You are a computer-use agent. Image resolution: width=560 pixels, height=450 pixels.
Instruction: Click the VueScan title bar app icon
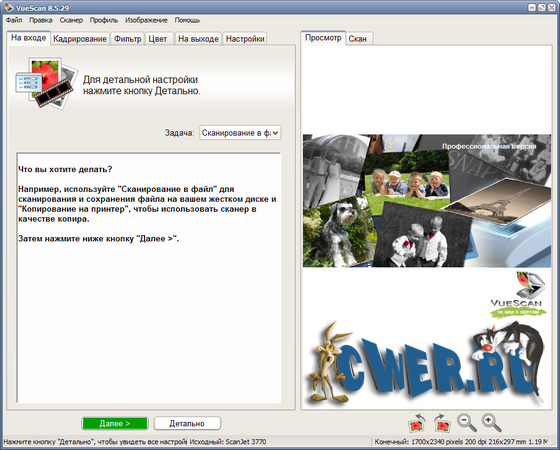pos(8,8)
